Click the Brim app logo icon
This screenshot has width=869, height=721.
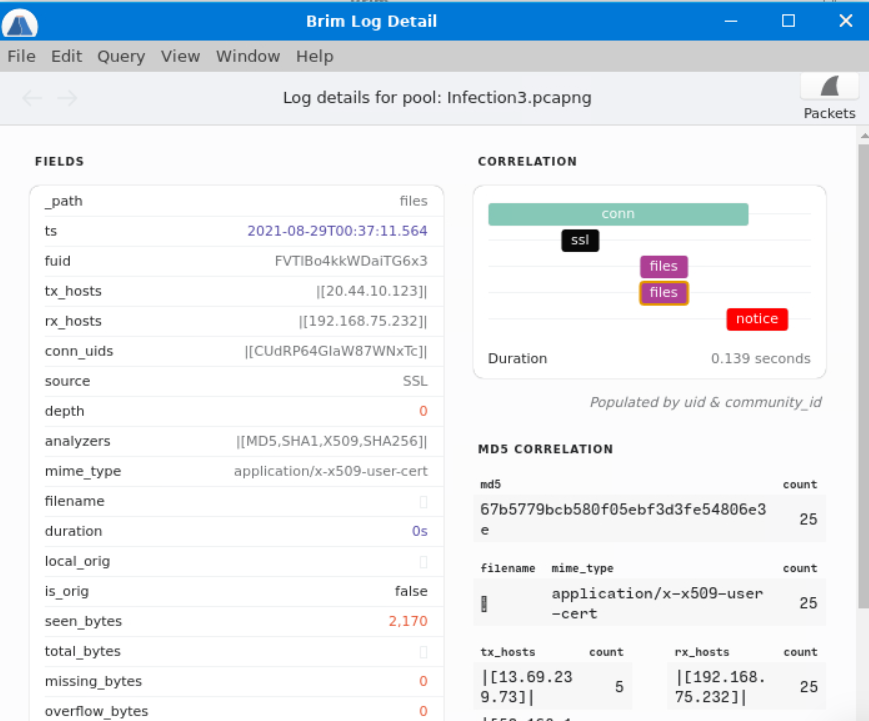click(x=19, y=22)
